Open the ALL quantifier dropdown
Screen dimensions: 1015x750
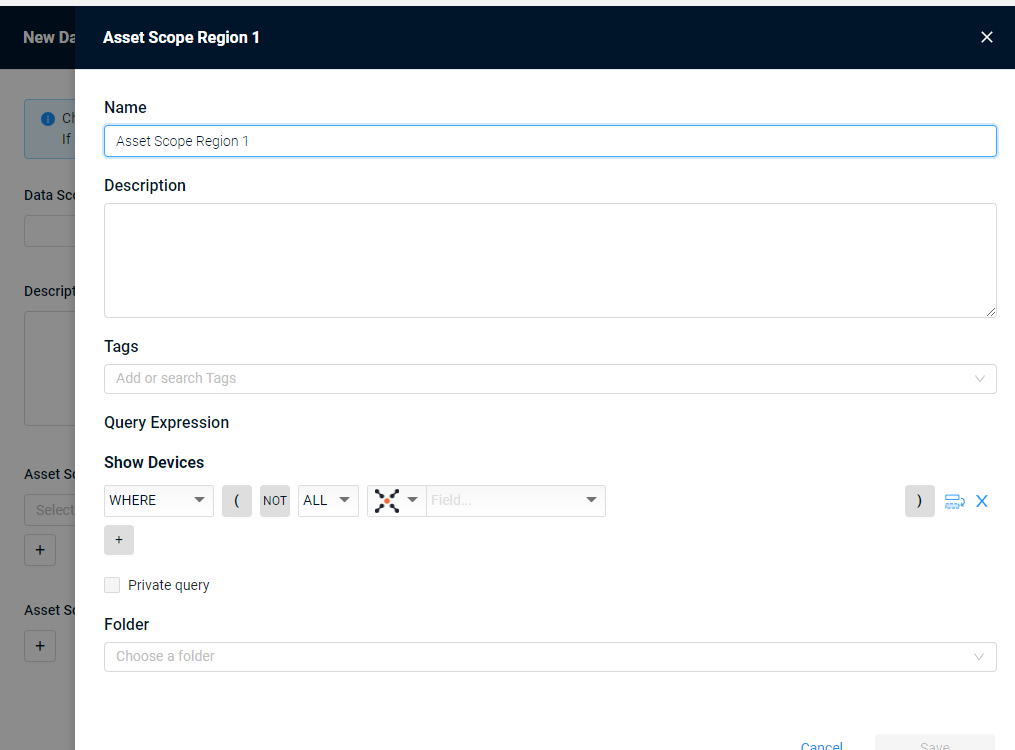coord(328,500)
